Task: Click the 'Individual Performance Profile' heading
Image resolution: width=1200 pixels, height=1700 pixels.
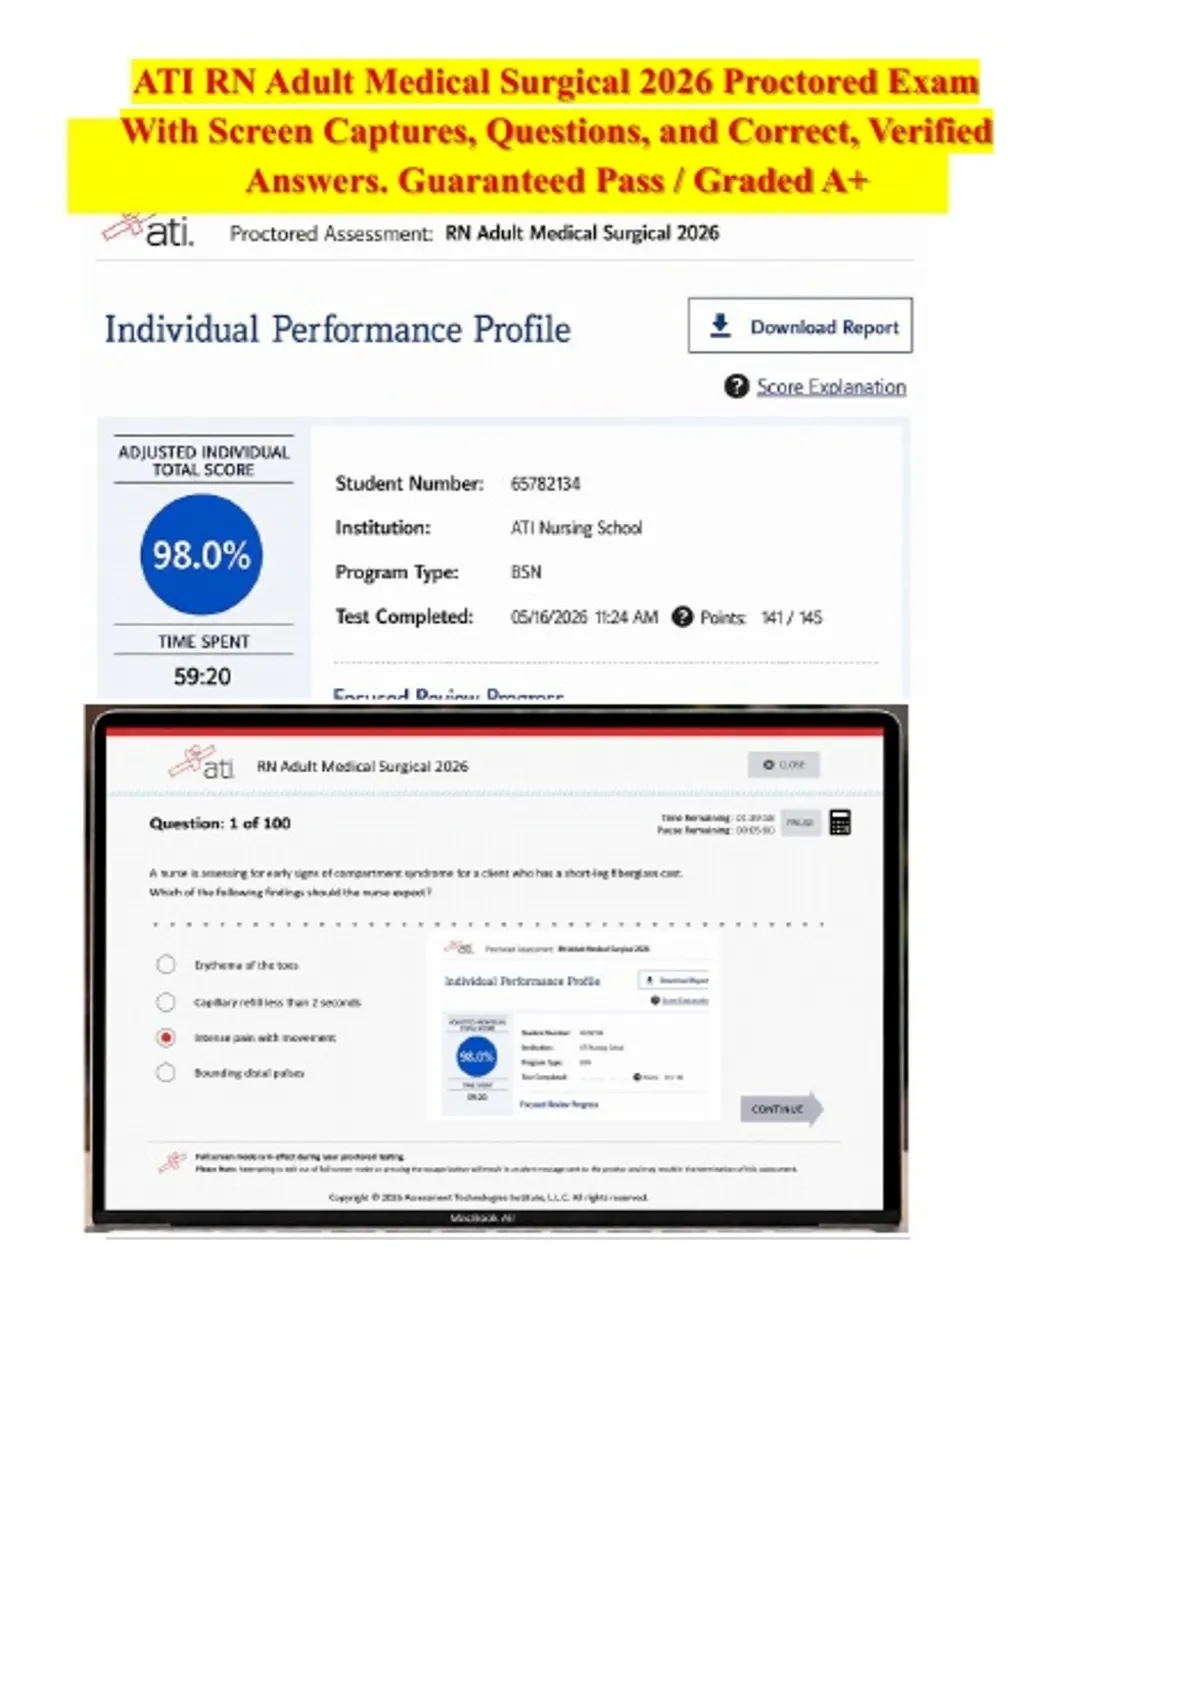Action: [338, 329]
